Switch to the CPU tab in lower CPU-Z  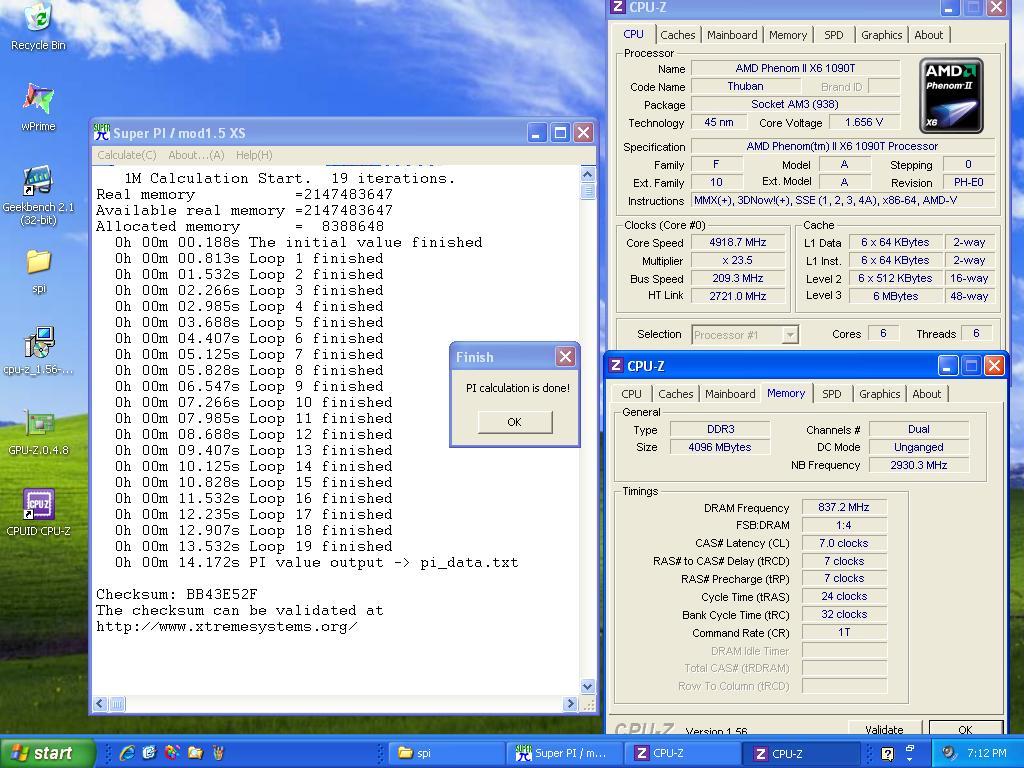[x=631, y=394]
